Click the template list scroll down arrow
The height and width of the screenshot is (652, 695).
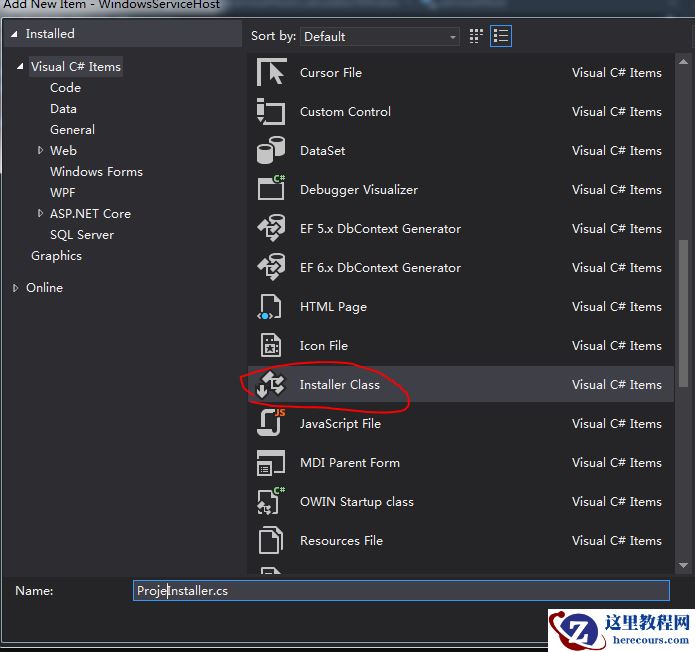click(683, 565)
